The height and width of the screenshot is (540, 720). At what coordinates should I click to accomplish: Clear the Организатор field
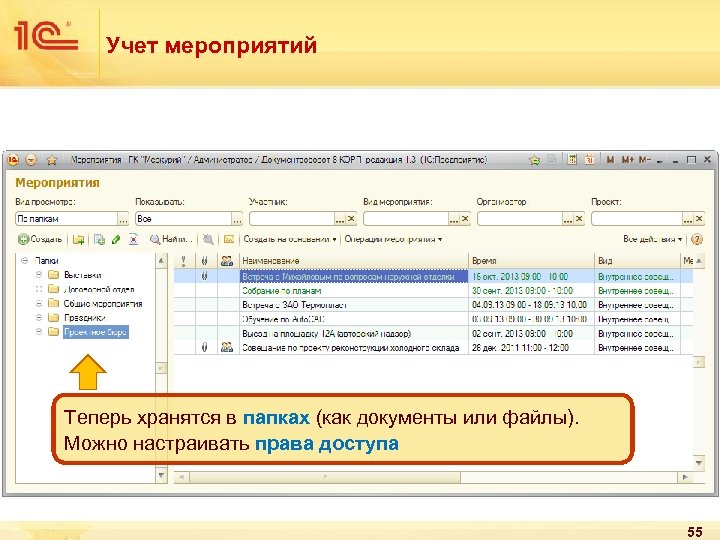click(x=579, y=219)
